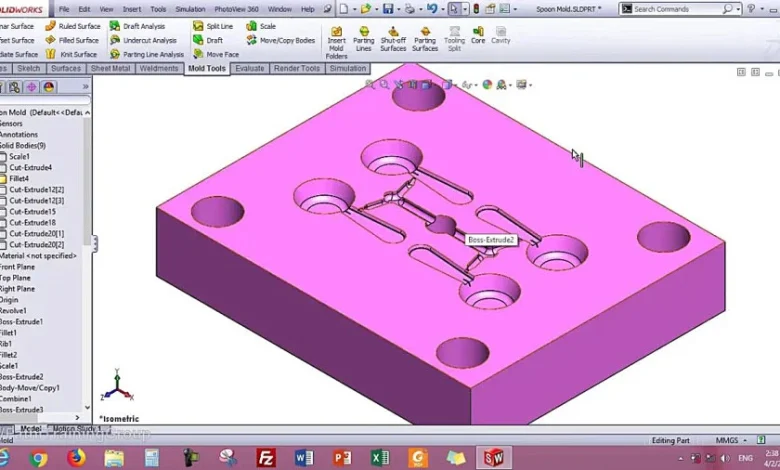Open Chrome from the taskbar

coord(38,458)
